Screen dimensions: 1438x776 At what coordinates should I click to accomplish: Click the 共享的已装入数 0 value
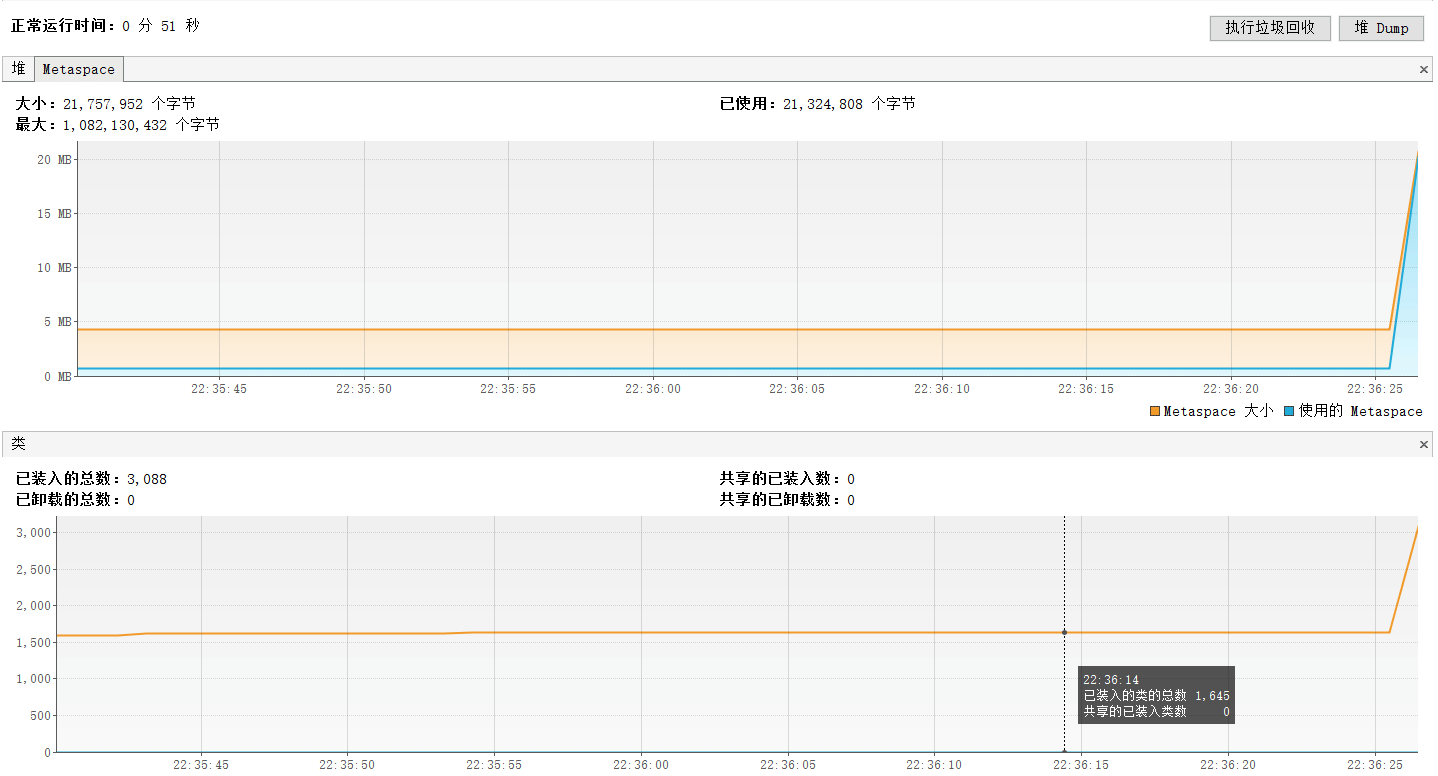point(787,479)
